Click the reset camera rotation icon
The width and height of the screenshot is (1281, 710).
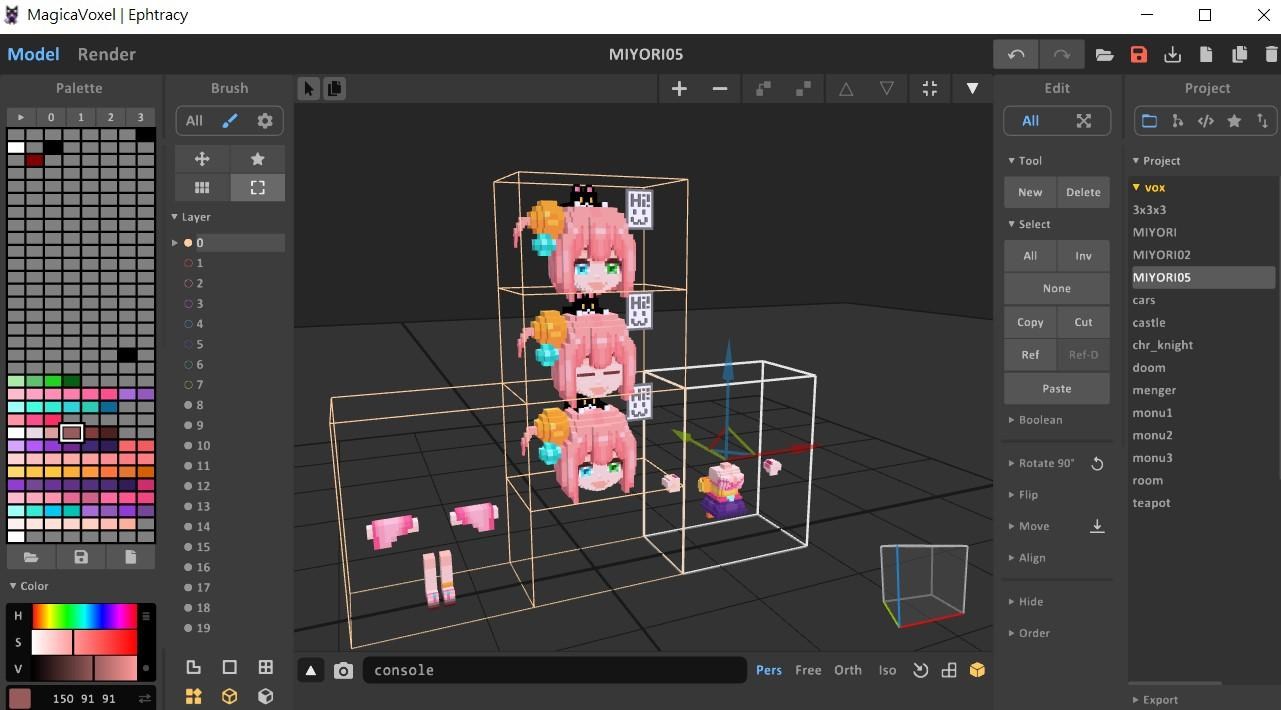coord(920,671)
